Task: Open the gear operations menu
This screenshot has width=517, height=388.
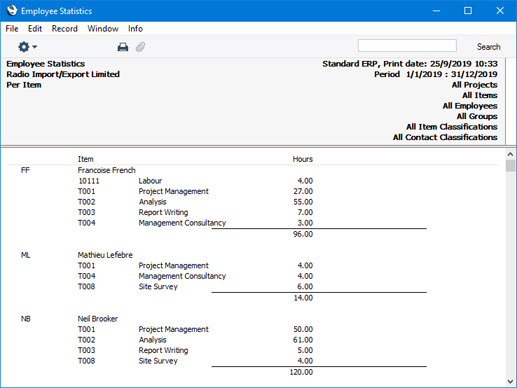Action: pyautogui.click(x=27, y=47)
